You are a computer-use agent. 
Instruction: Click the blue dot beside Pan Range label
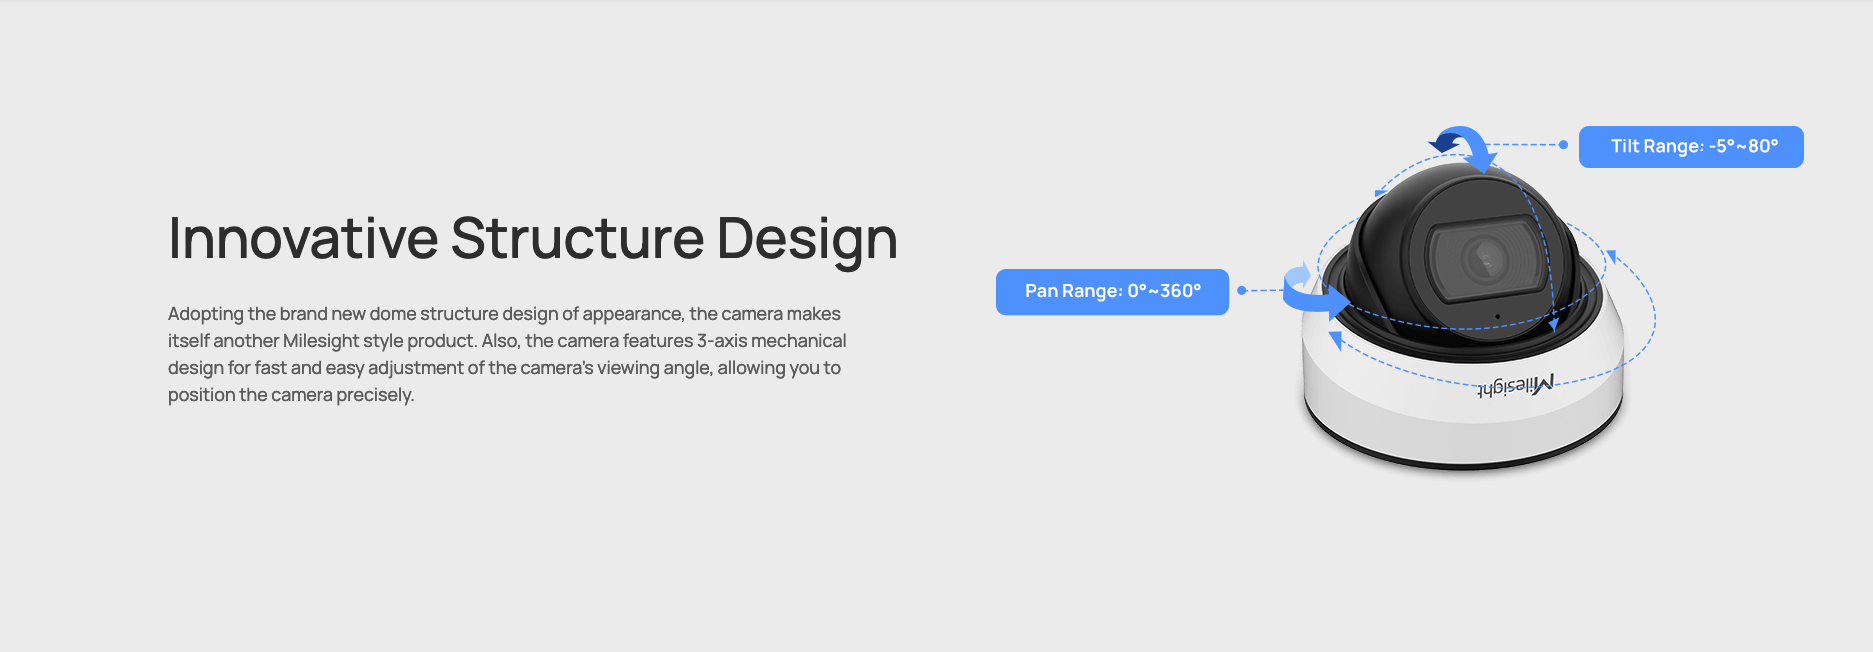coord(1242,290)
